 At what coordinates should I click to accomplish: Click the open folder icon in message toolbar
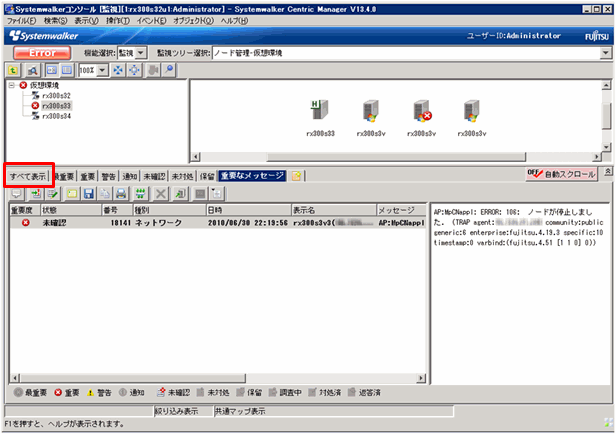coord(72,192)
